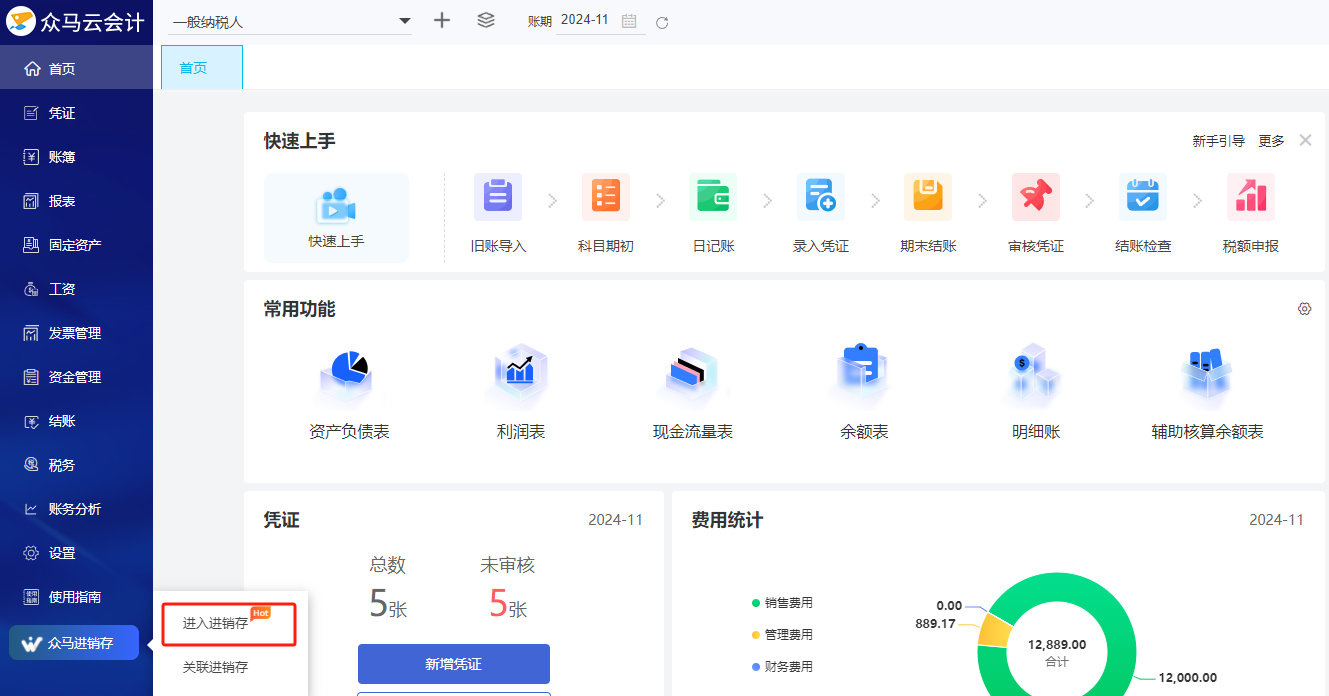Open the 结账检查 calendar icon
1329x696 pixels.
(1143, 197)
